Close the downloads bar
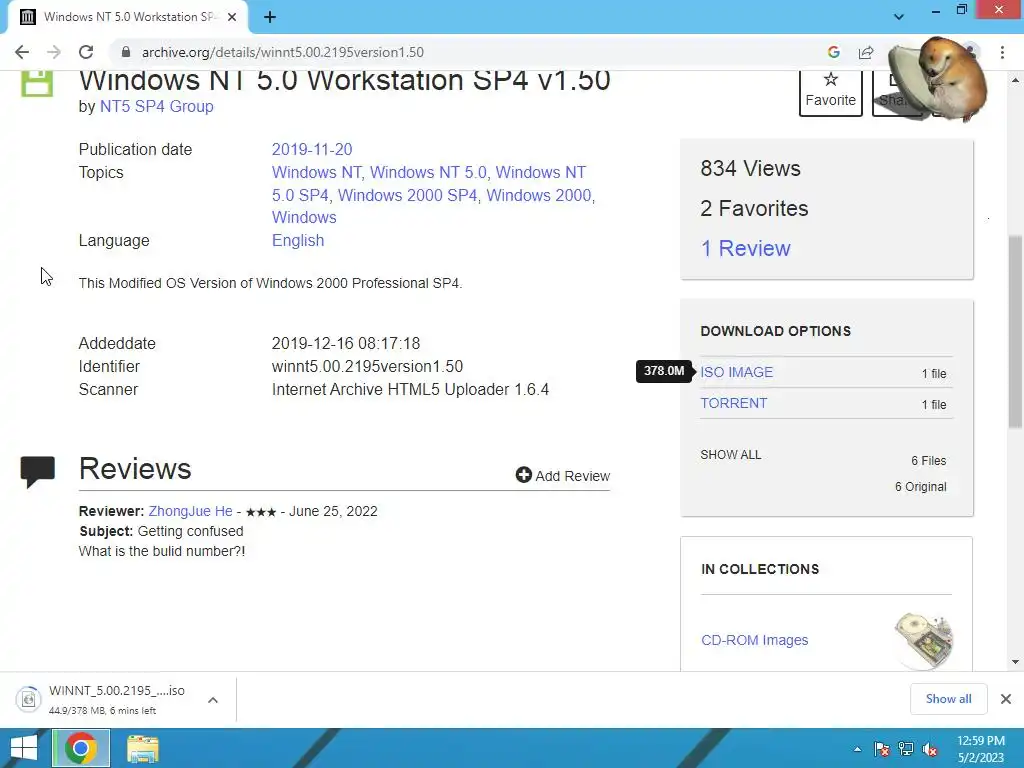The image size is (1024, 768). click(1006, 699)
